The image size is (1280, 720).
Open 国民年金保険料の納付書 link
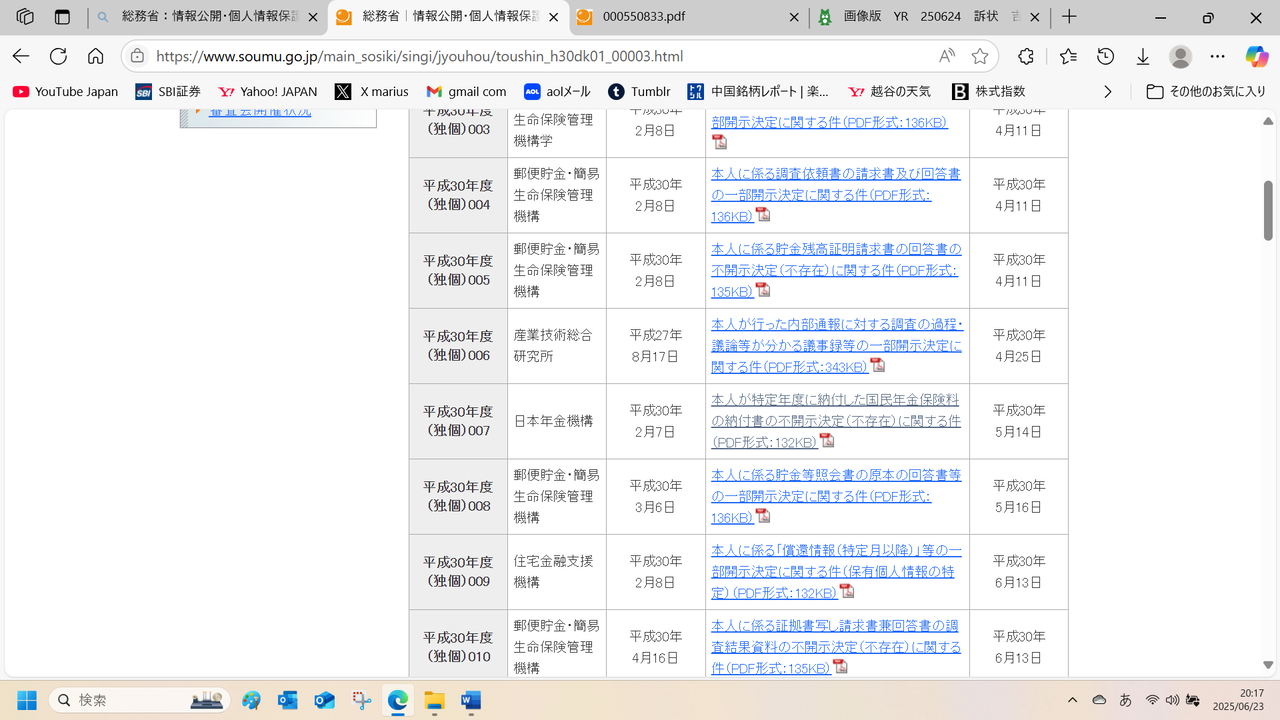click(x=836, y=421)
